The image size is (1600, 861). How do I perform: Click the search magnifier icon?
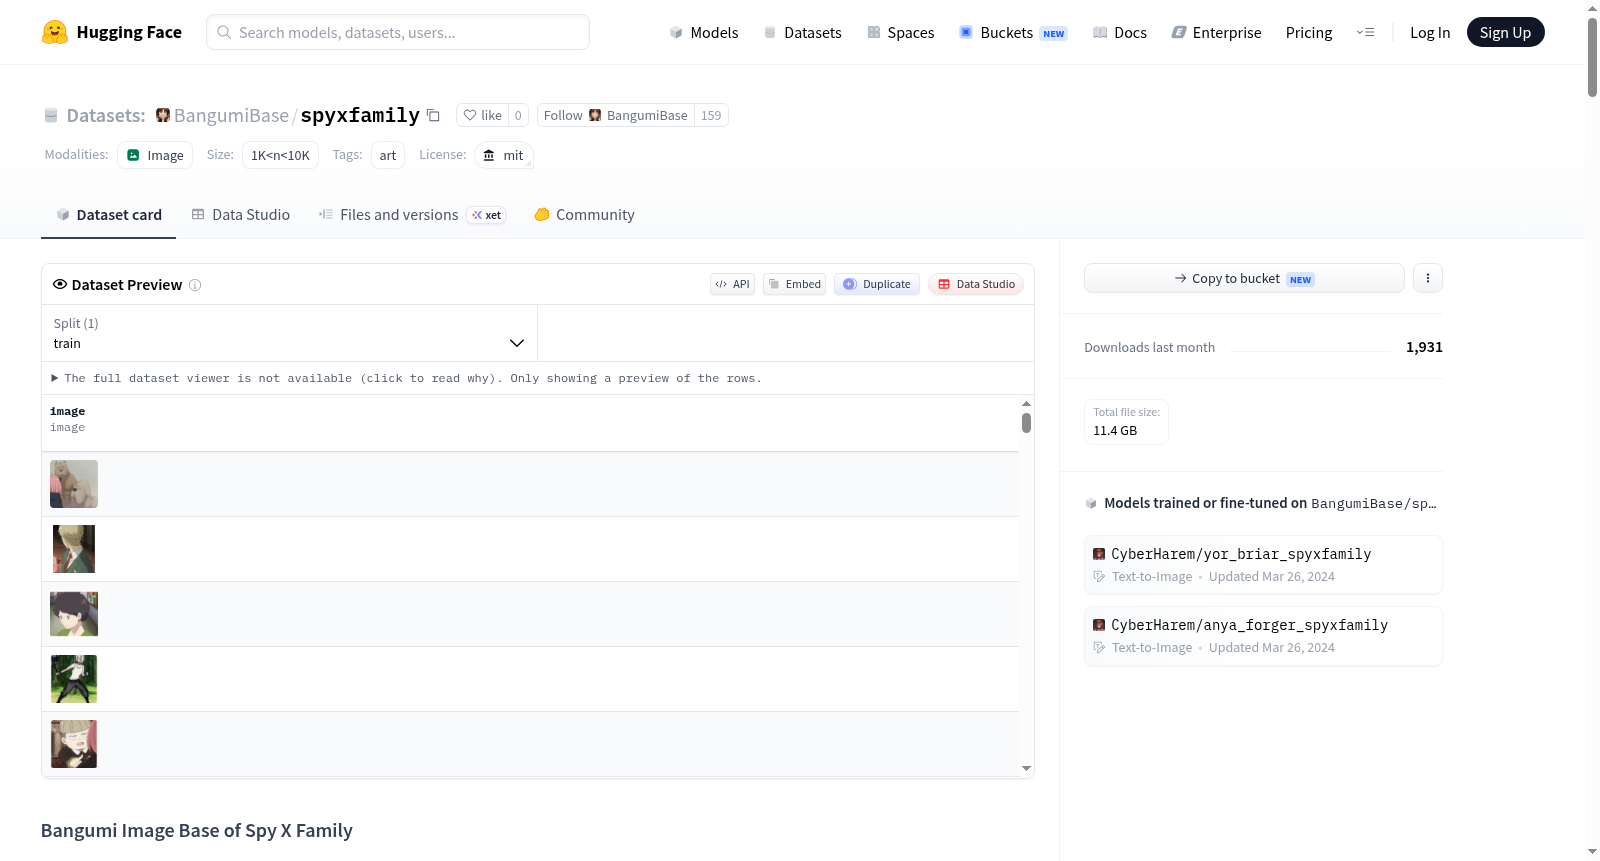(x=224, y=32)
